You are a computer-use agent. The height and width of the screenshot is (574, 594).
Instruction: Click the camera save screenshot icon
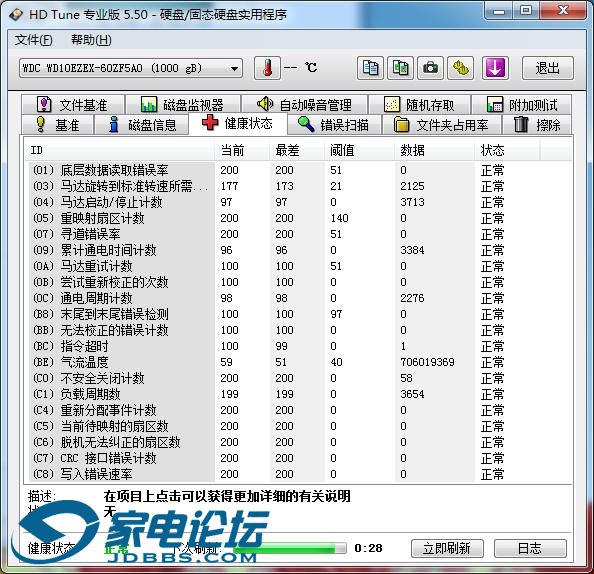click(430, 68)
